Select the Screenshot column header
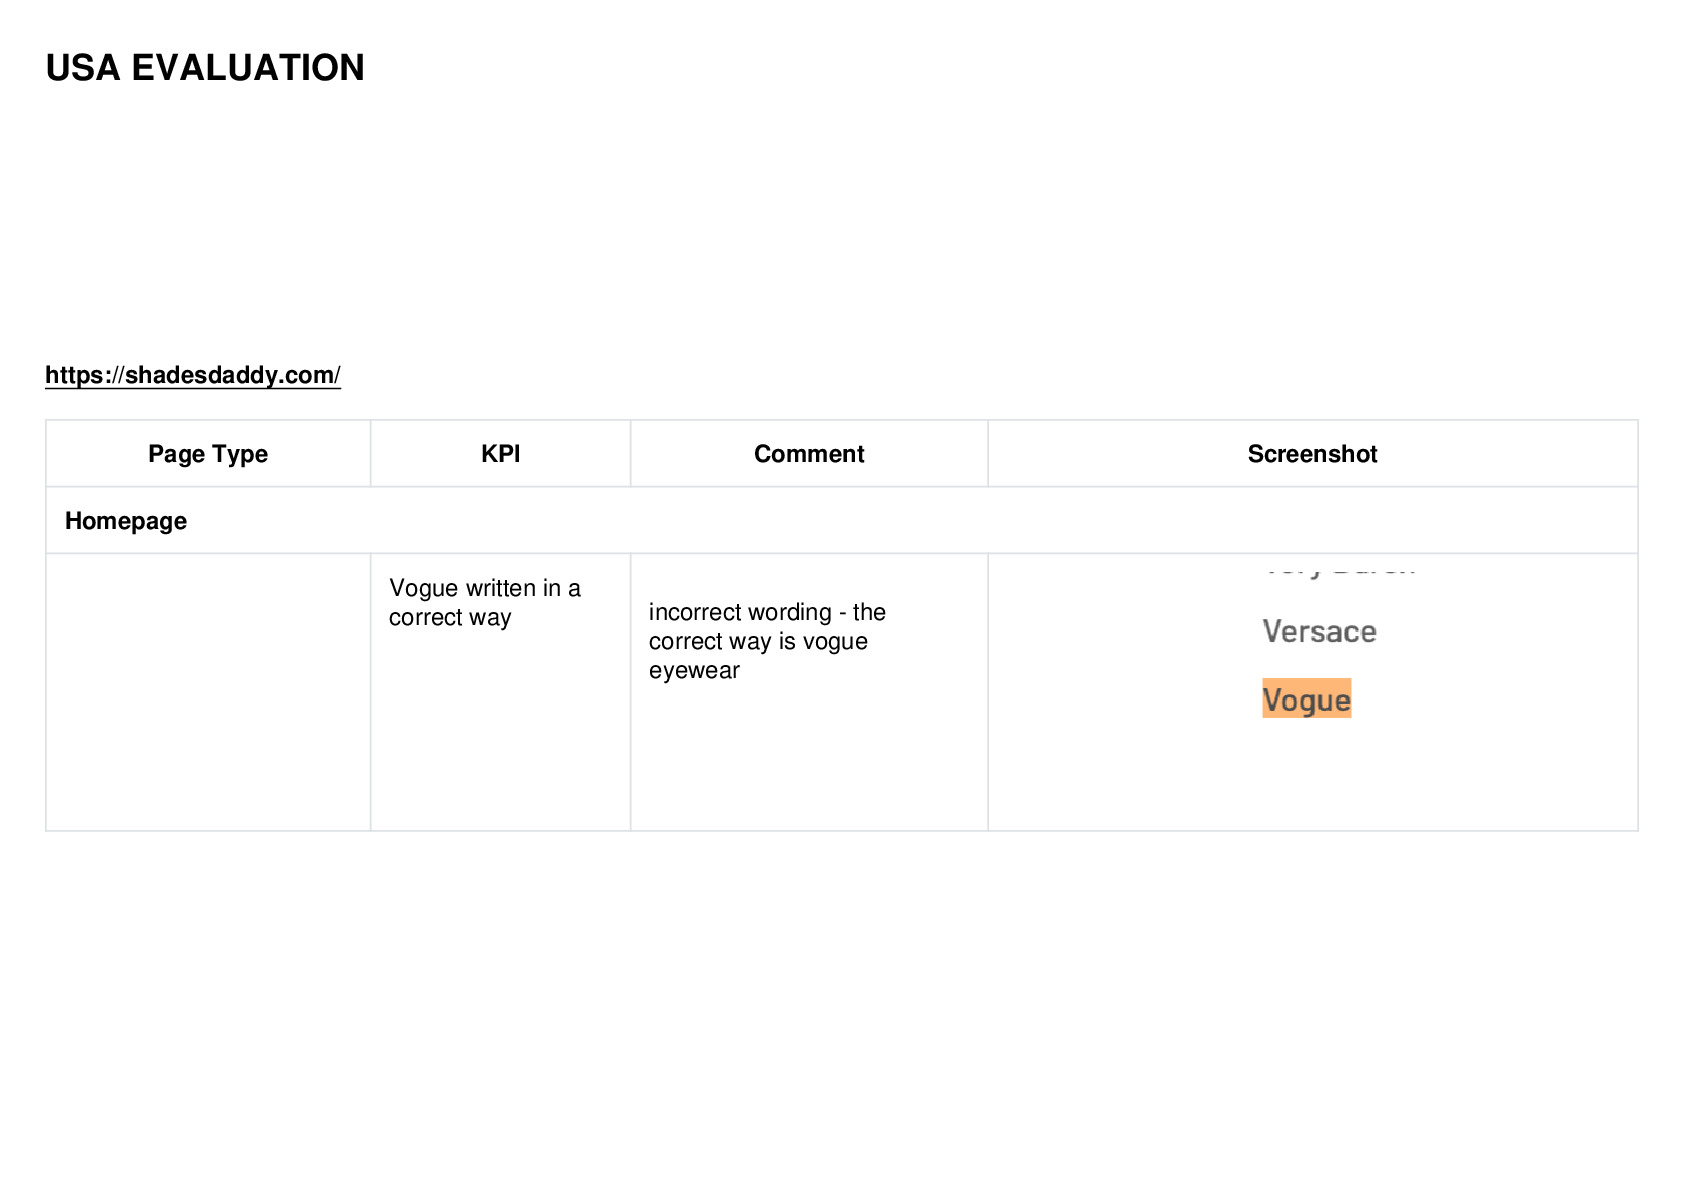Screen dimensions: 1684x1191 (1312, 454)
